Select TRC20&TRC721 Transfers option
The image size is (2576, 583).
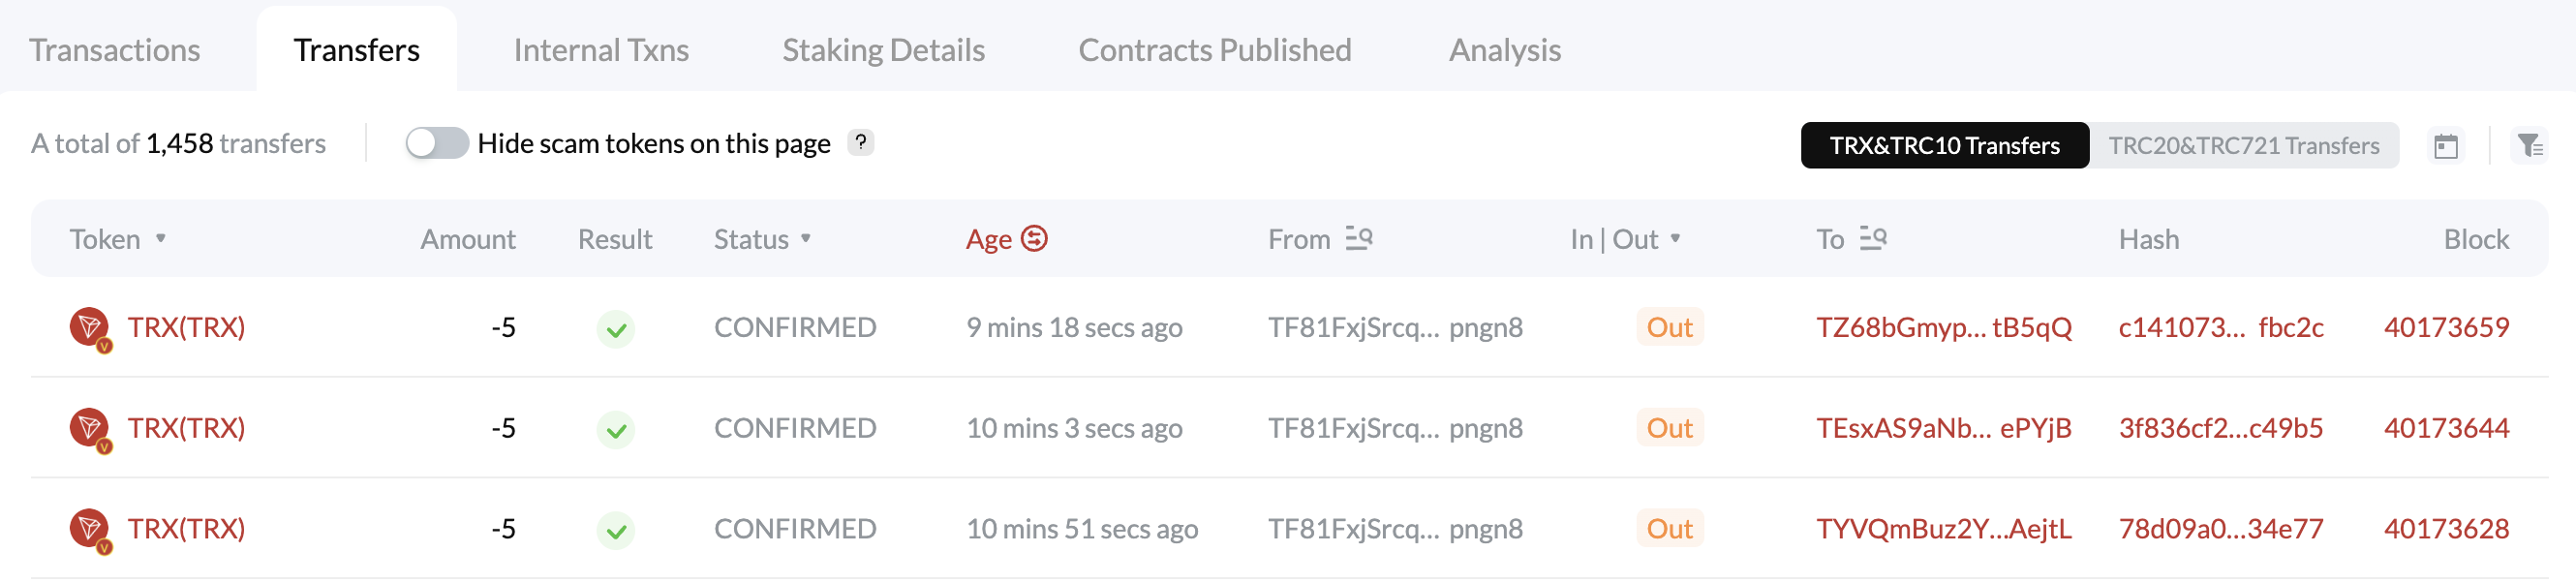[x=2243, y=146]
